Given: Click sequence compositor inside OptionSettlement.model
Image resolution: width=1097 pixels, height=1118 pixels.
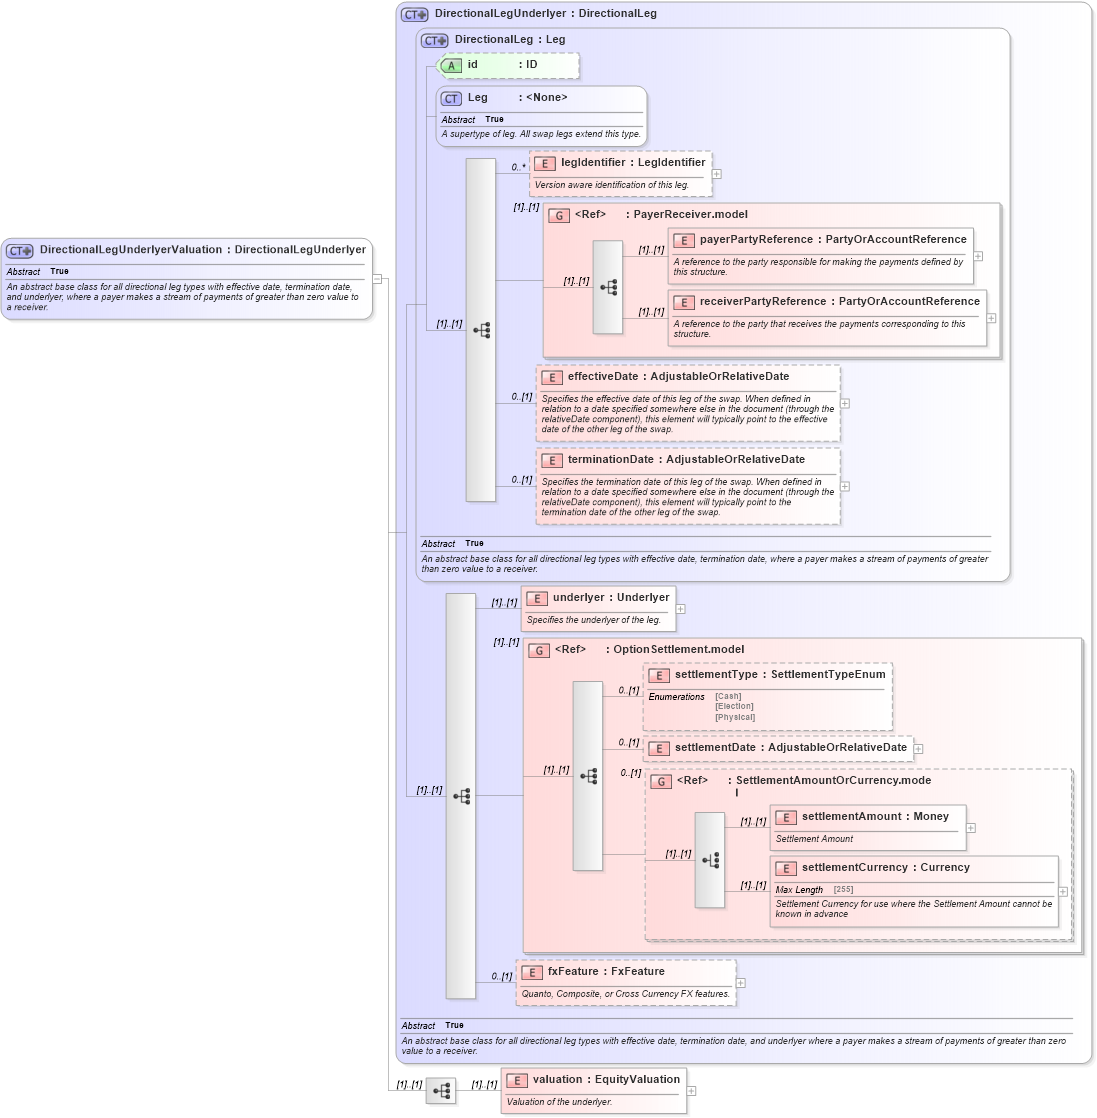Looking at the screenshot, I should (588, 776).
